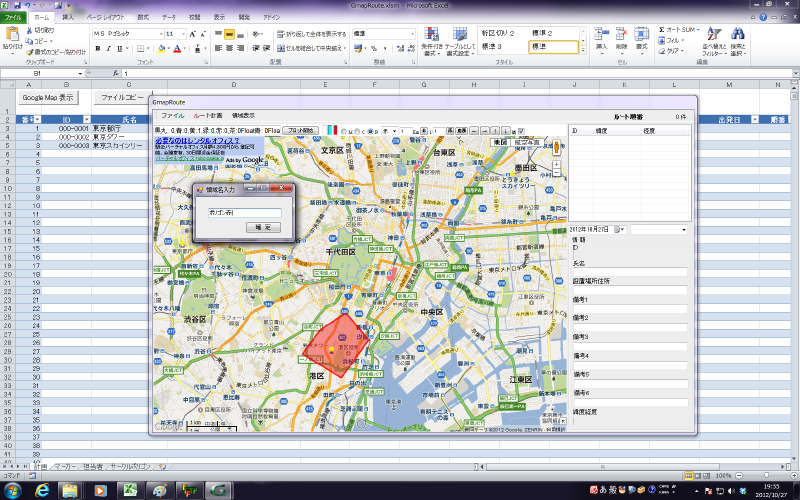Image resolution: width=800 pixels, height=500 pixels.
Task: Click the 確定 button in the dialog
Action: (263, 228)
